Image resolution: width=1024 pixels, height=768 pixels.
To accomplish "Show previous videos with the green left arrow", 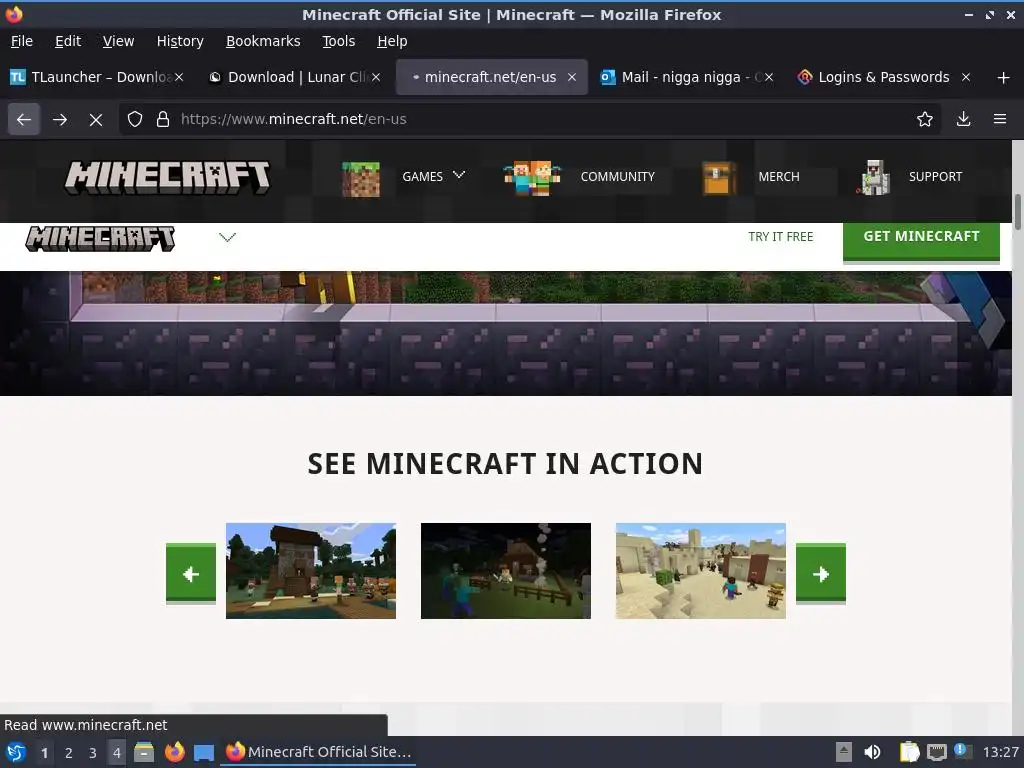I will click(191, 573).
